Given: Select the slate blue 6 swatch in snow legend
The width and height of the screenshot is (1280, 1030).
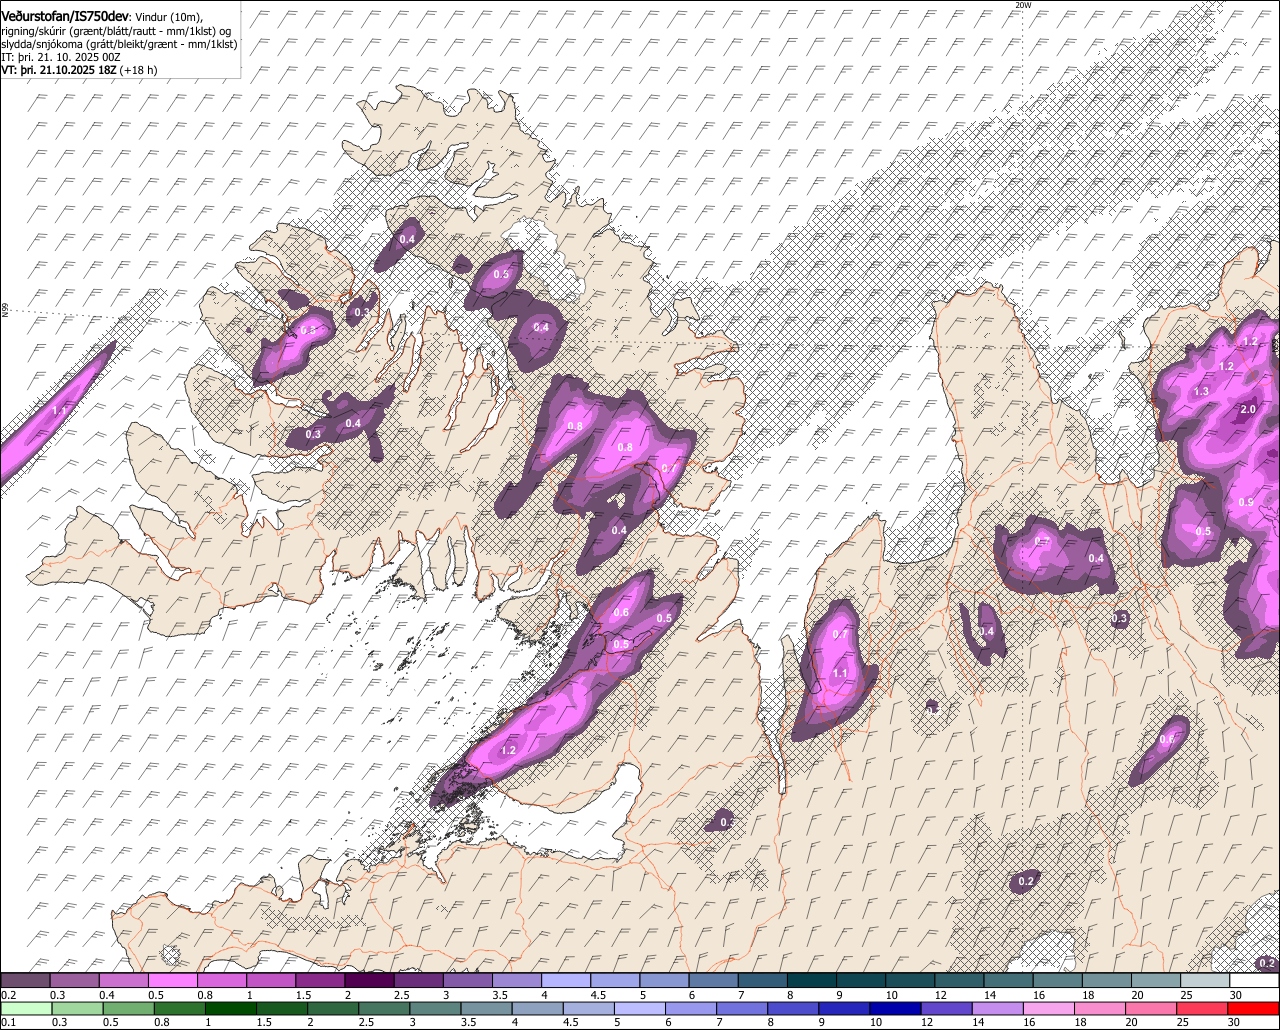Looking at the screenshot, I should [713, 980].
